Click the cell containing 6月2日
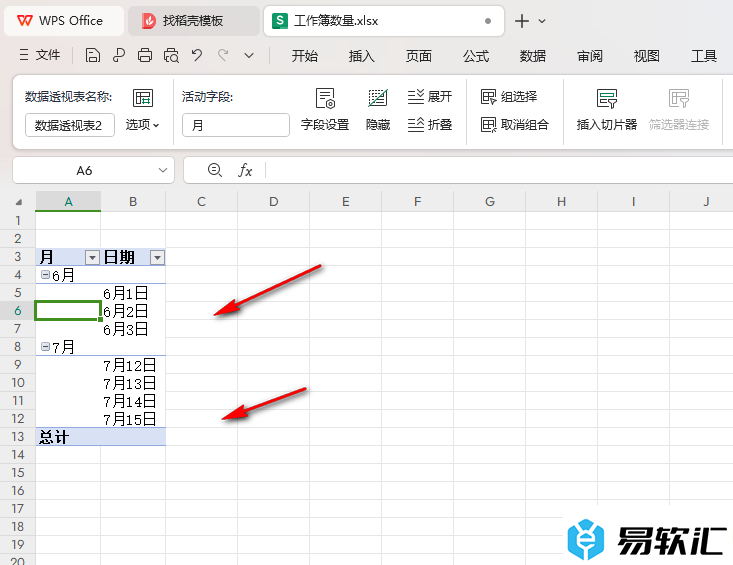Image resolution: width=733 pixels, height=565 pixels. click(133, 311)
